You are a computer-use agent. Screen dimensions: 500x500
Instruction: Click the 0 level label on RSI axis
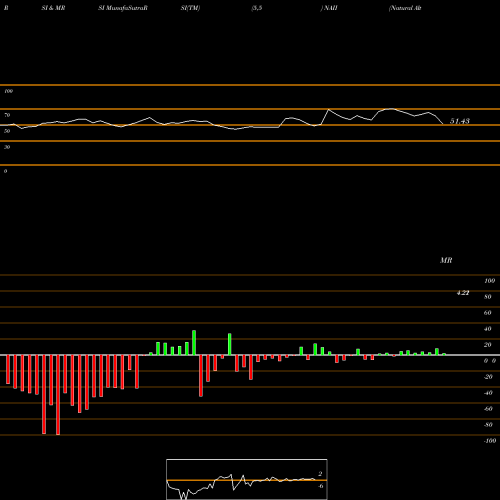click(x=5, y=171)
